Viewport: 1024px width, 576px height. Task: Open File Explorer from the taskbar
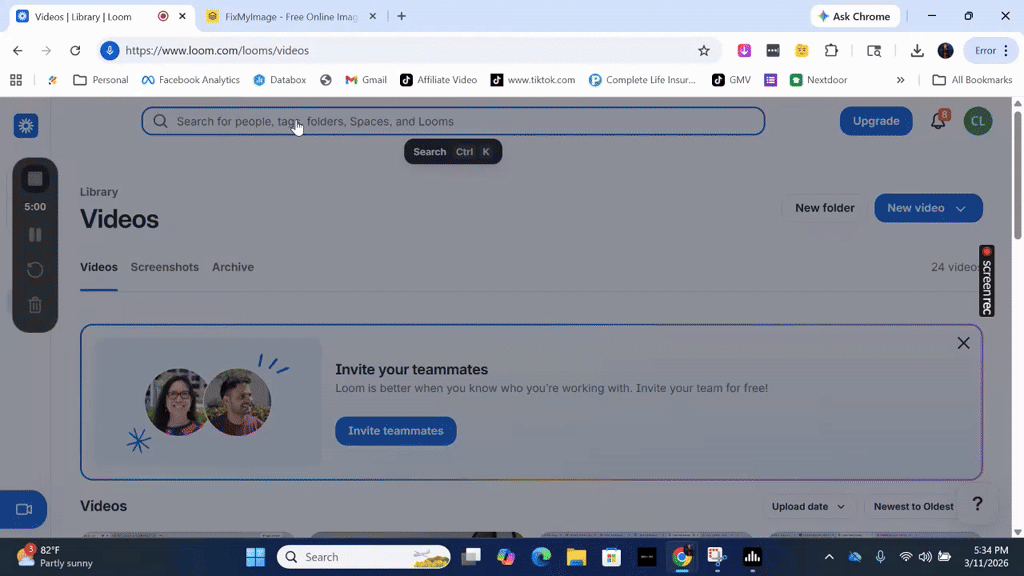pos(576,557)
